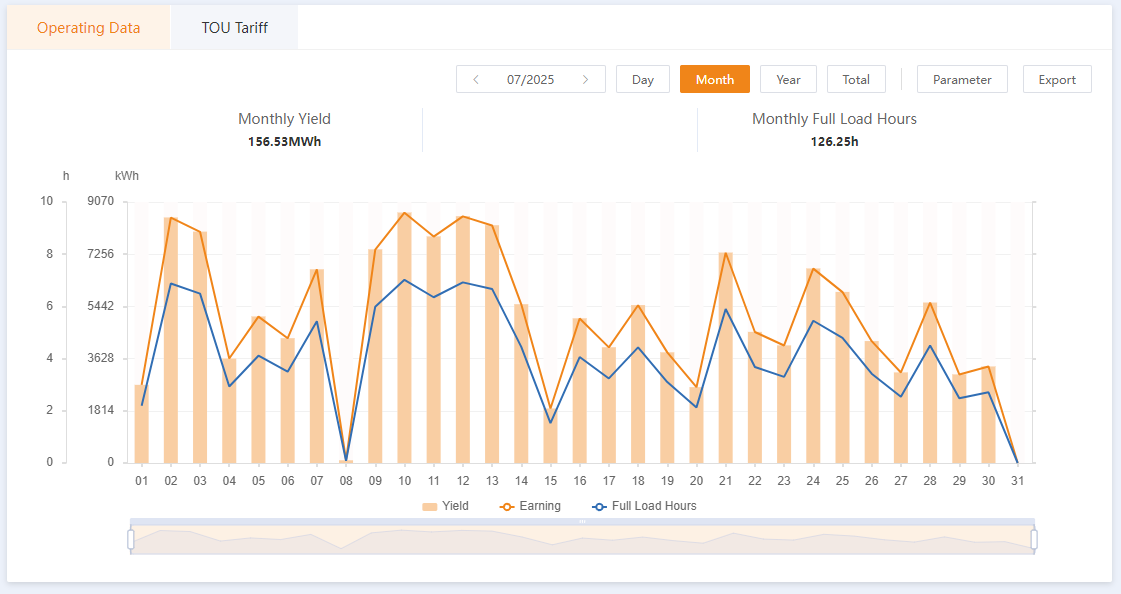Click the top grip of the zoom slider
This screenshot has height=594, width=1121.
[x=582, y=521]
